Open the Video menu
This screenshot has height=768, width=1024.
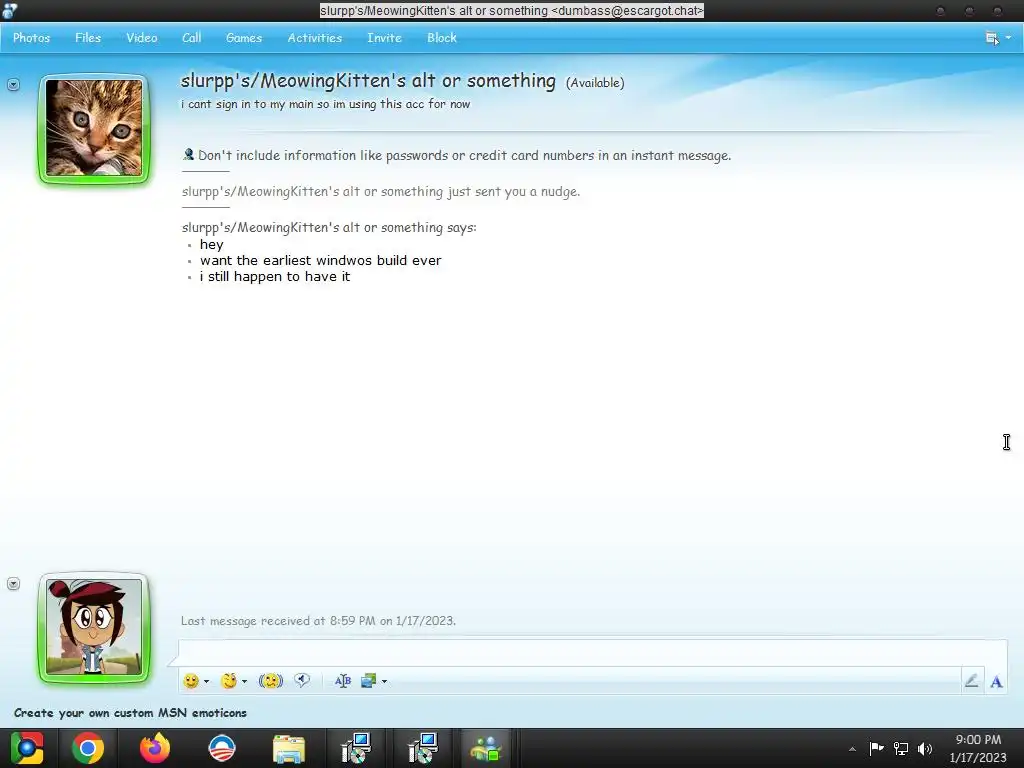pyautogui.click(x=142, y=38)
